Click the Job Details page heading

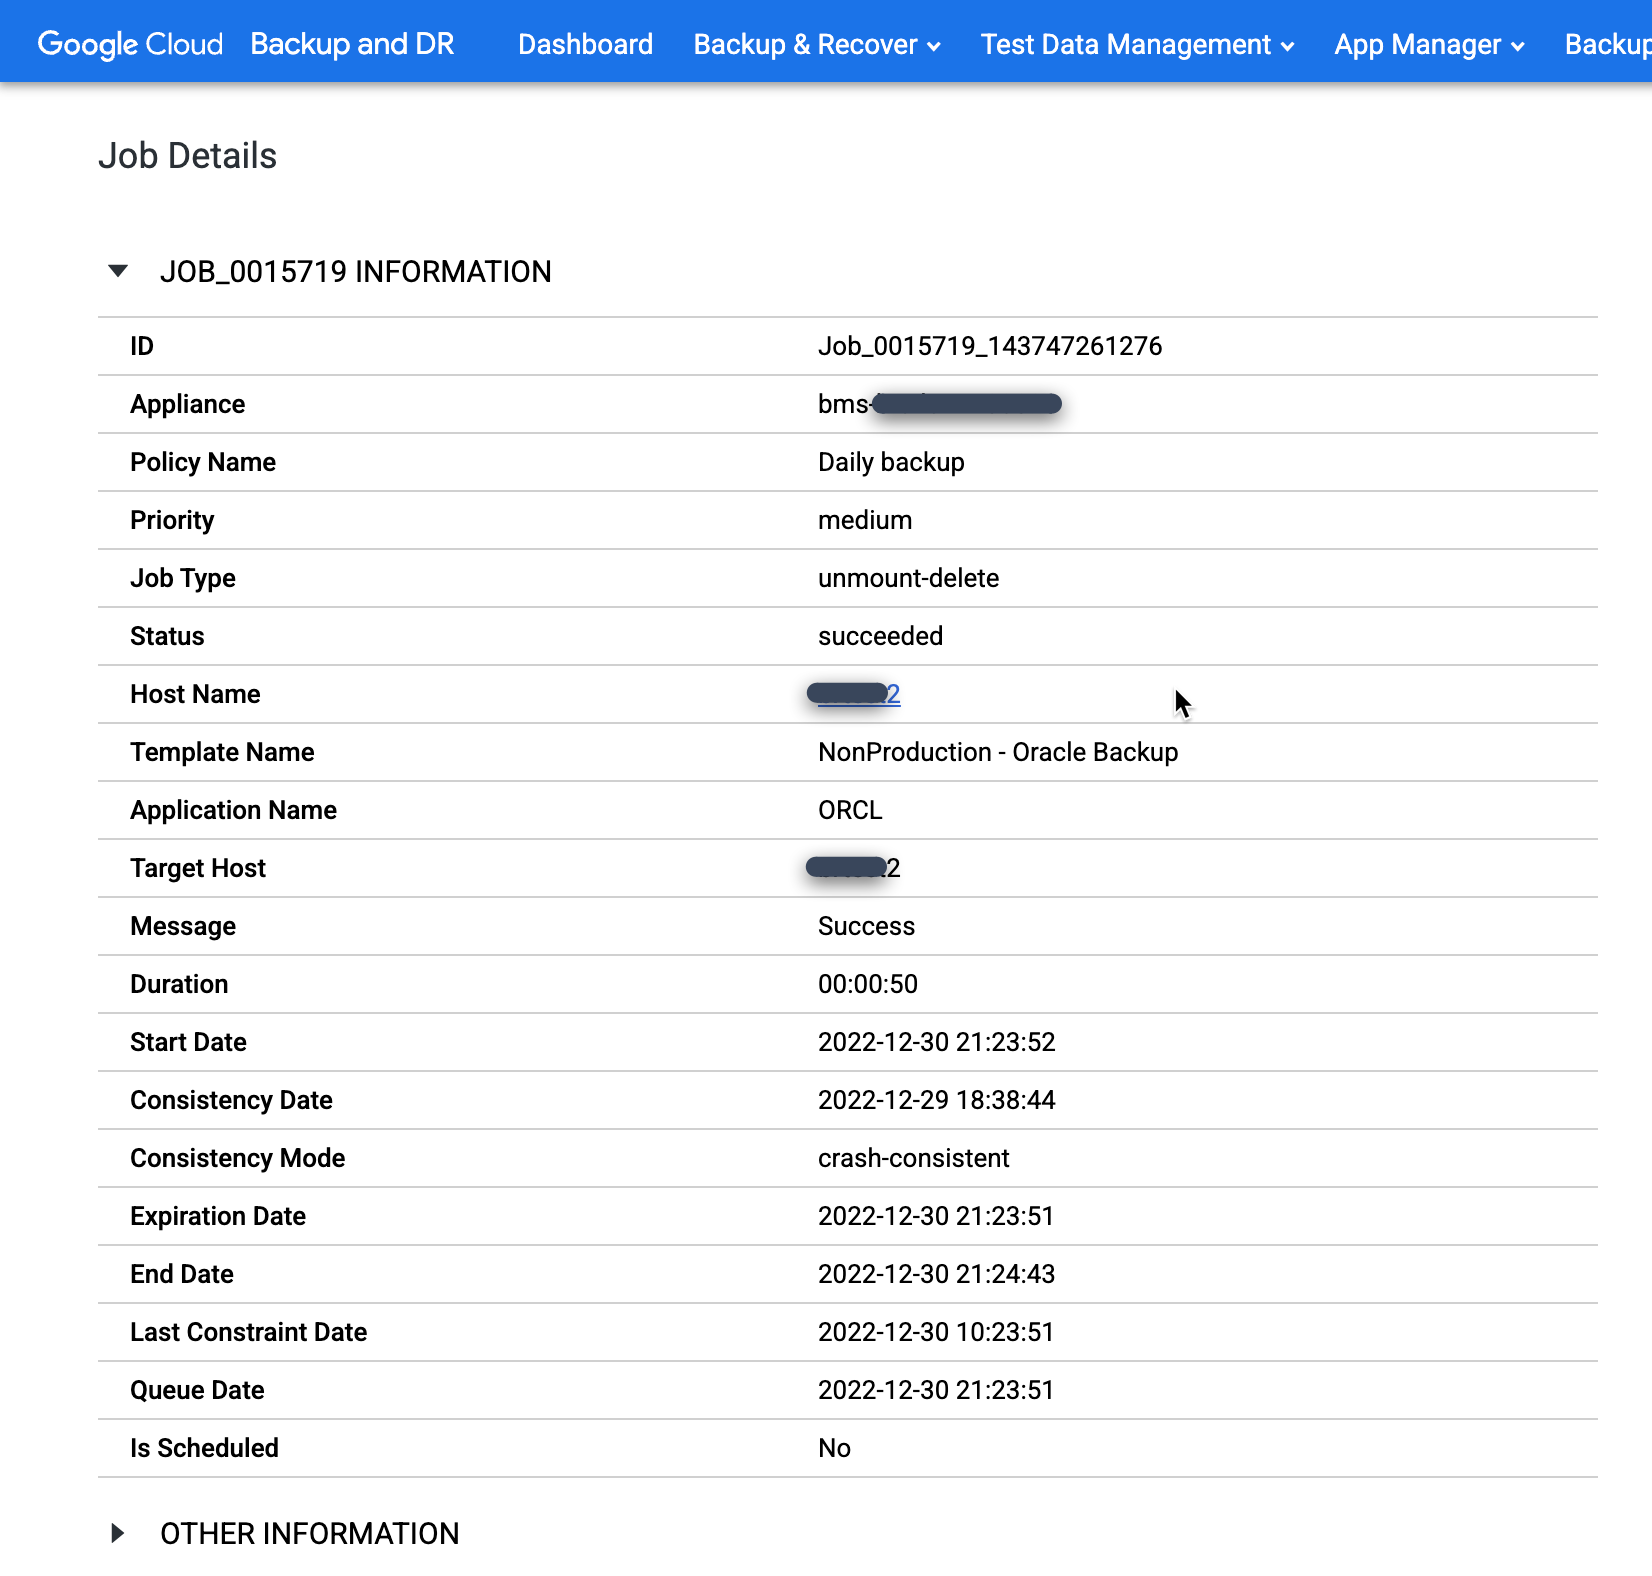[x=188, y=155]
